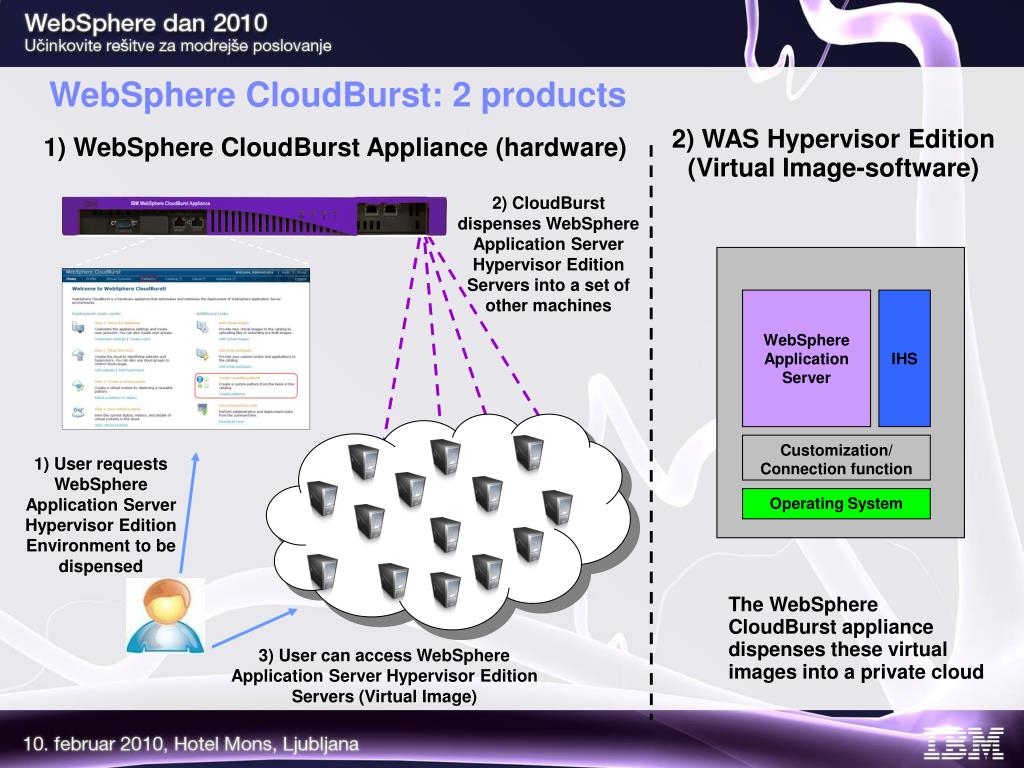Open the Patterns tab in CloudBurst console

point(148,279)
